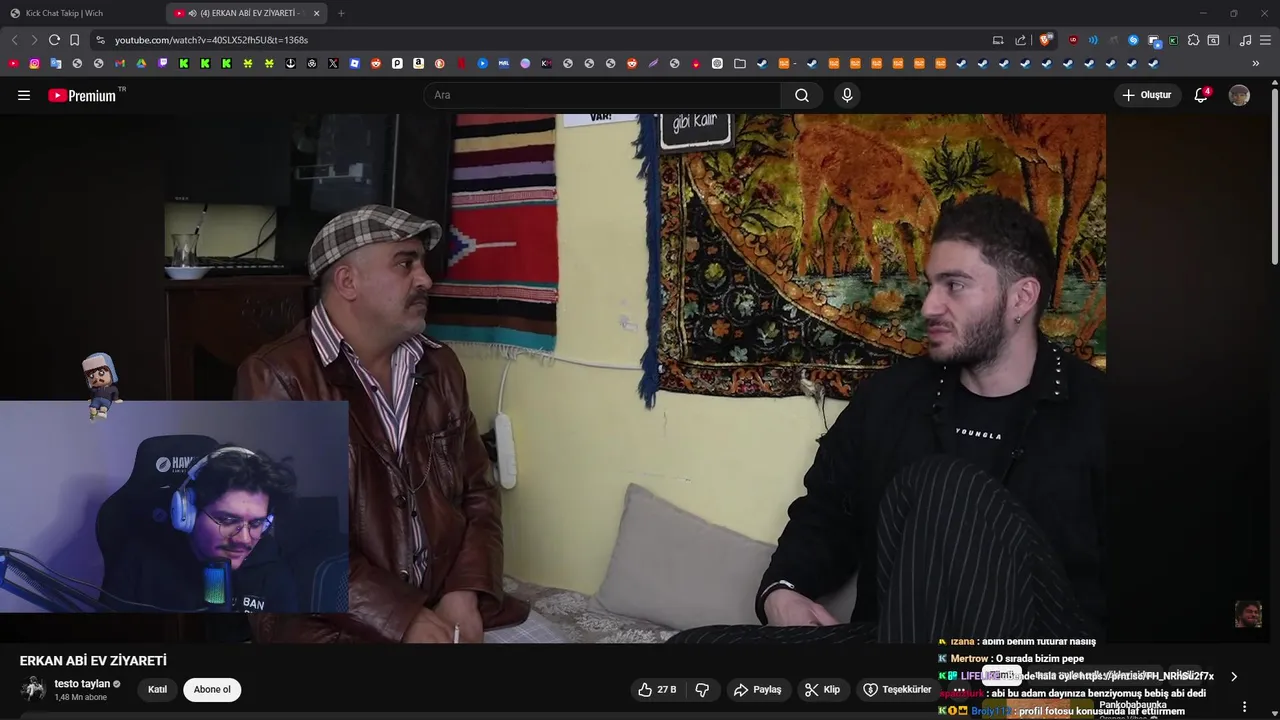
Task: Click Katıl join button
Action: 158,690
